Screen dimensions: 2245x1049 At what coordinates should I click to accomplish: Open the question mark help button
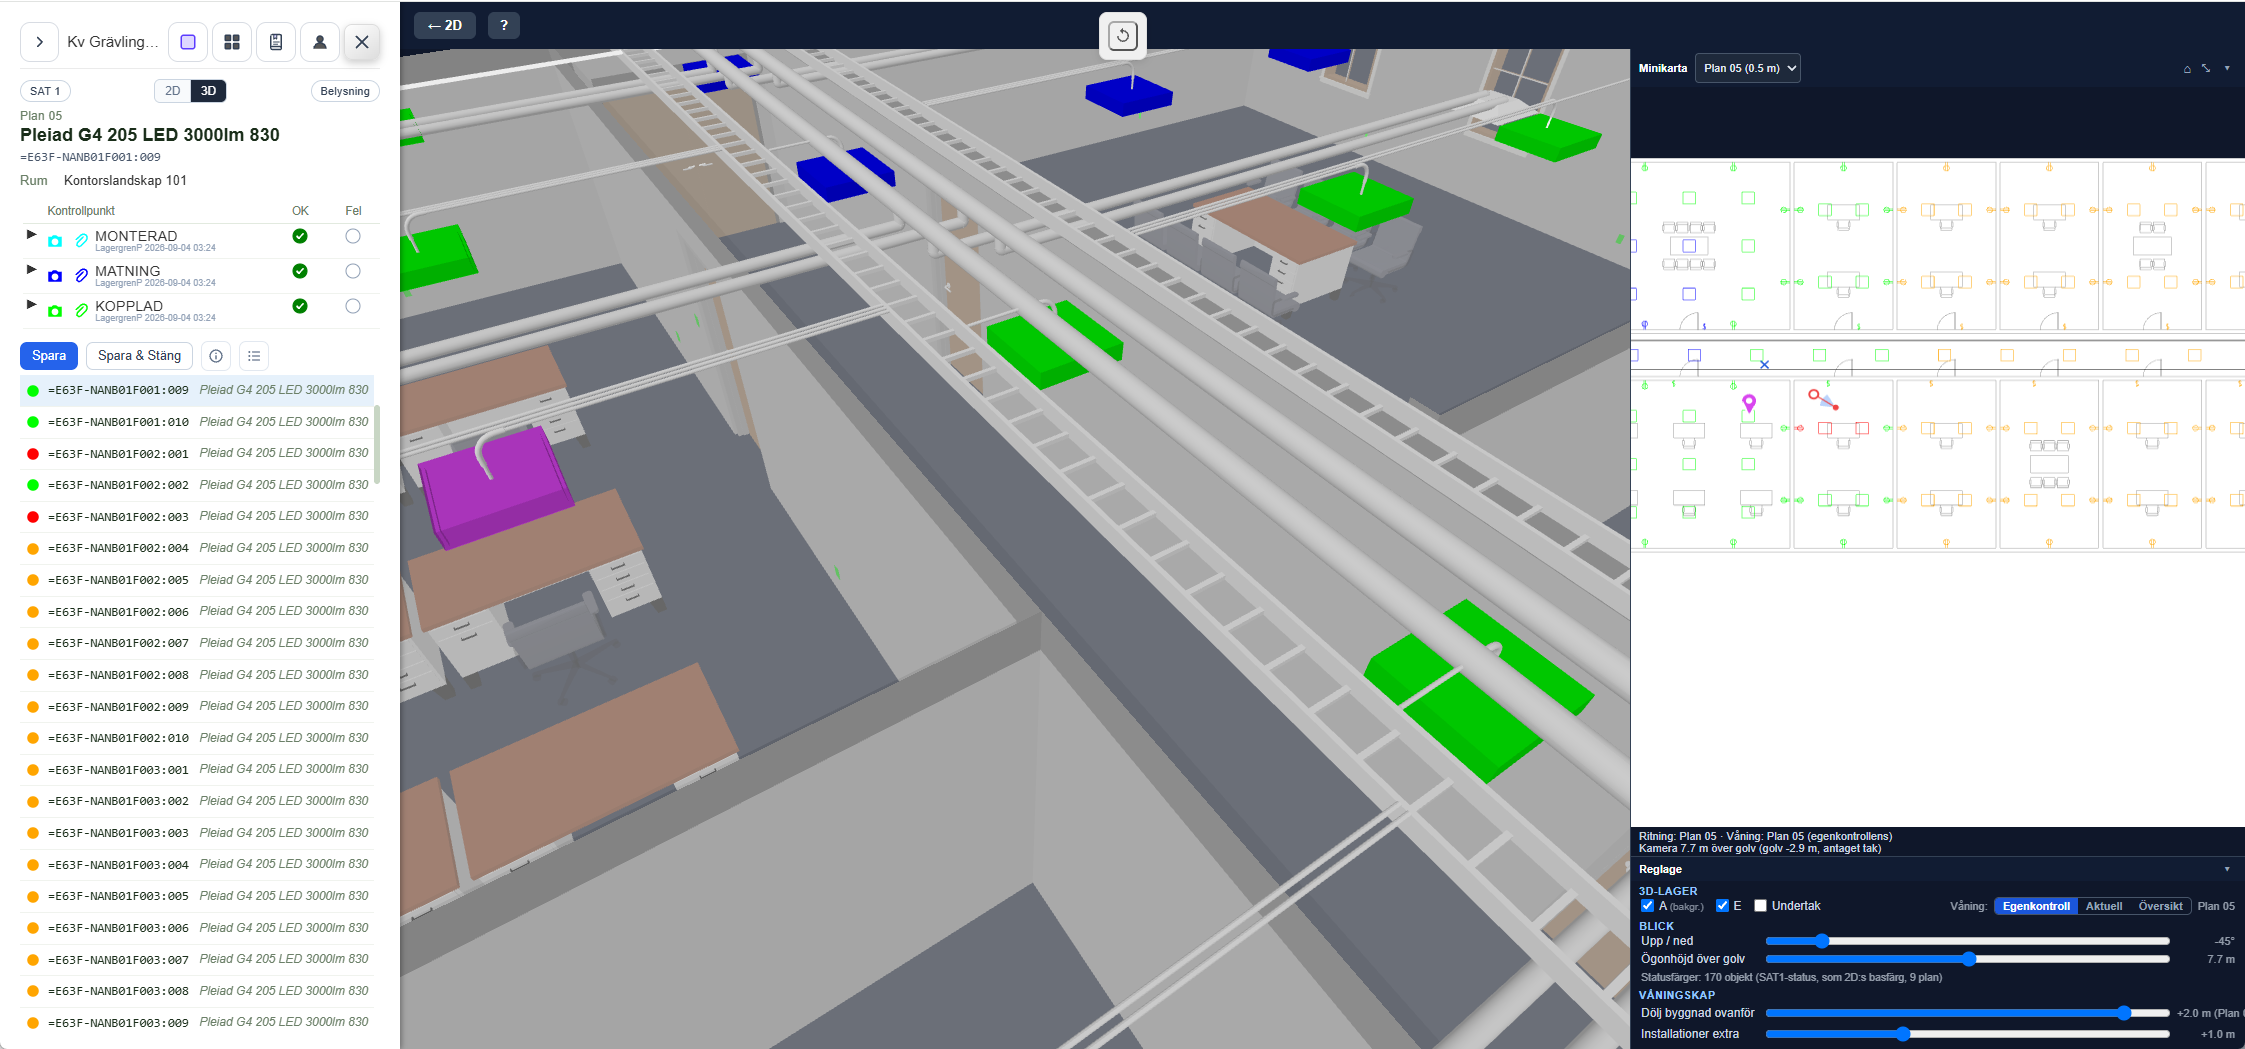pyautogui.click(x=504, y=26)
